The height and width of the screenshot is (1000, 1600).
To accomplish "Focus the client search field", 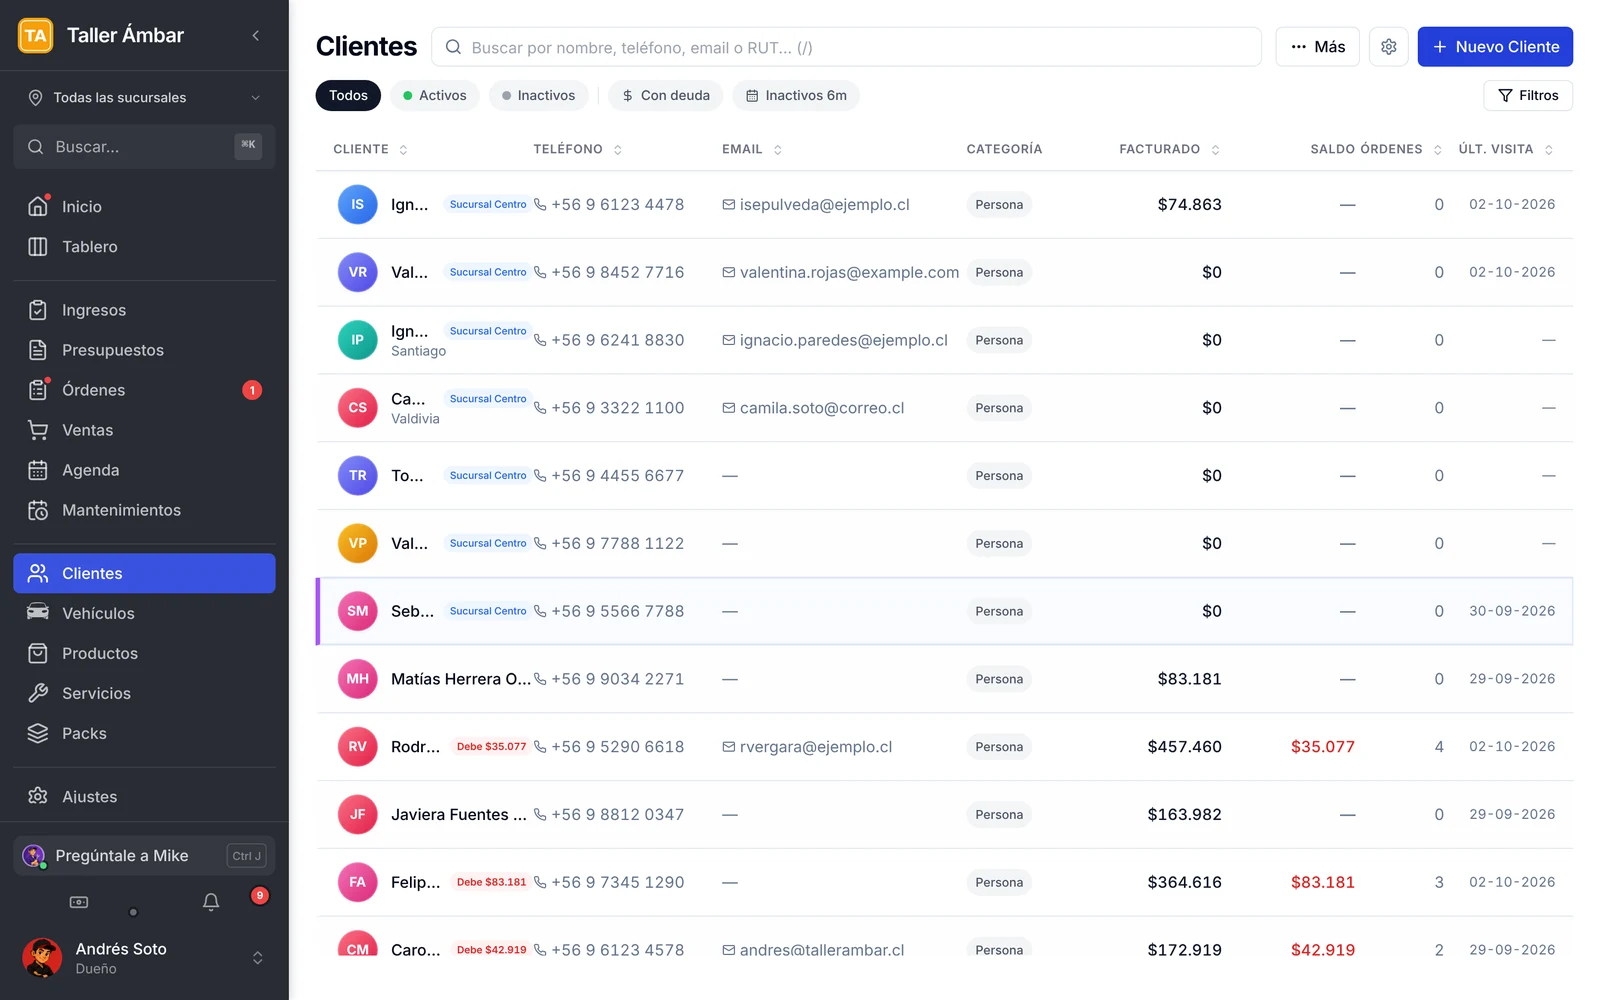I will point(846,47).
